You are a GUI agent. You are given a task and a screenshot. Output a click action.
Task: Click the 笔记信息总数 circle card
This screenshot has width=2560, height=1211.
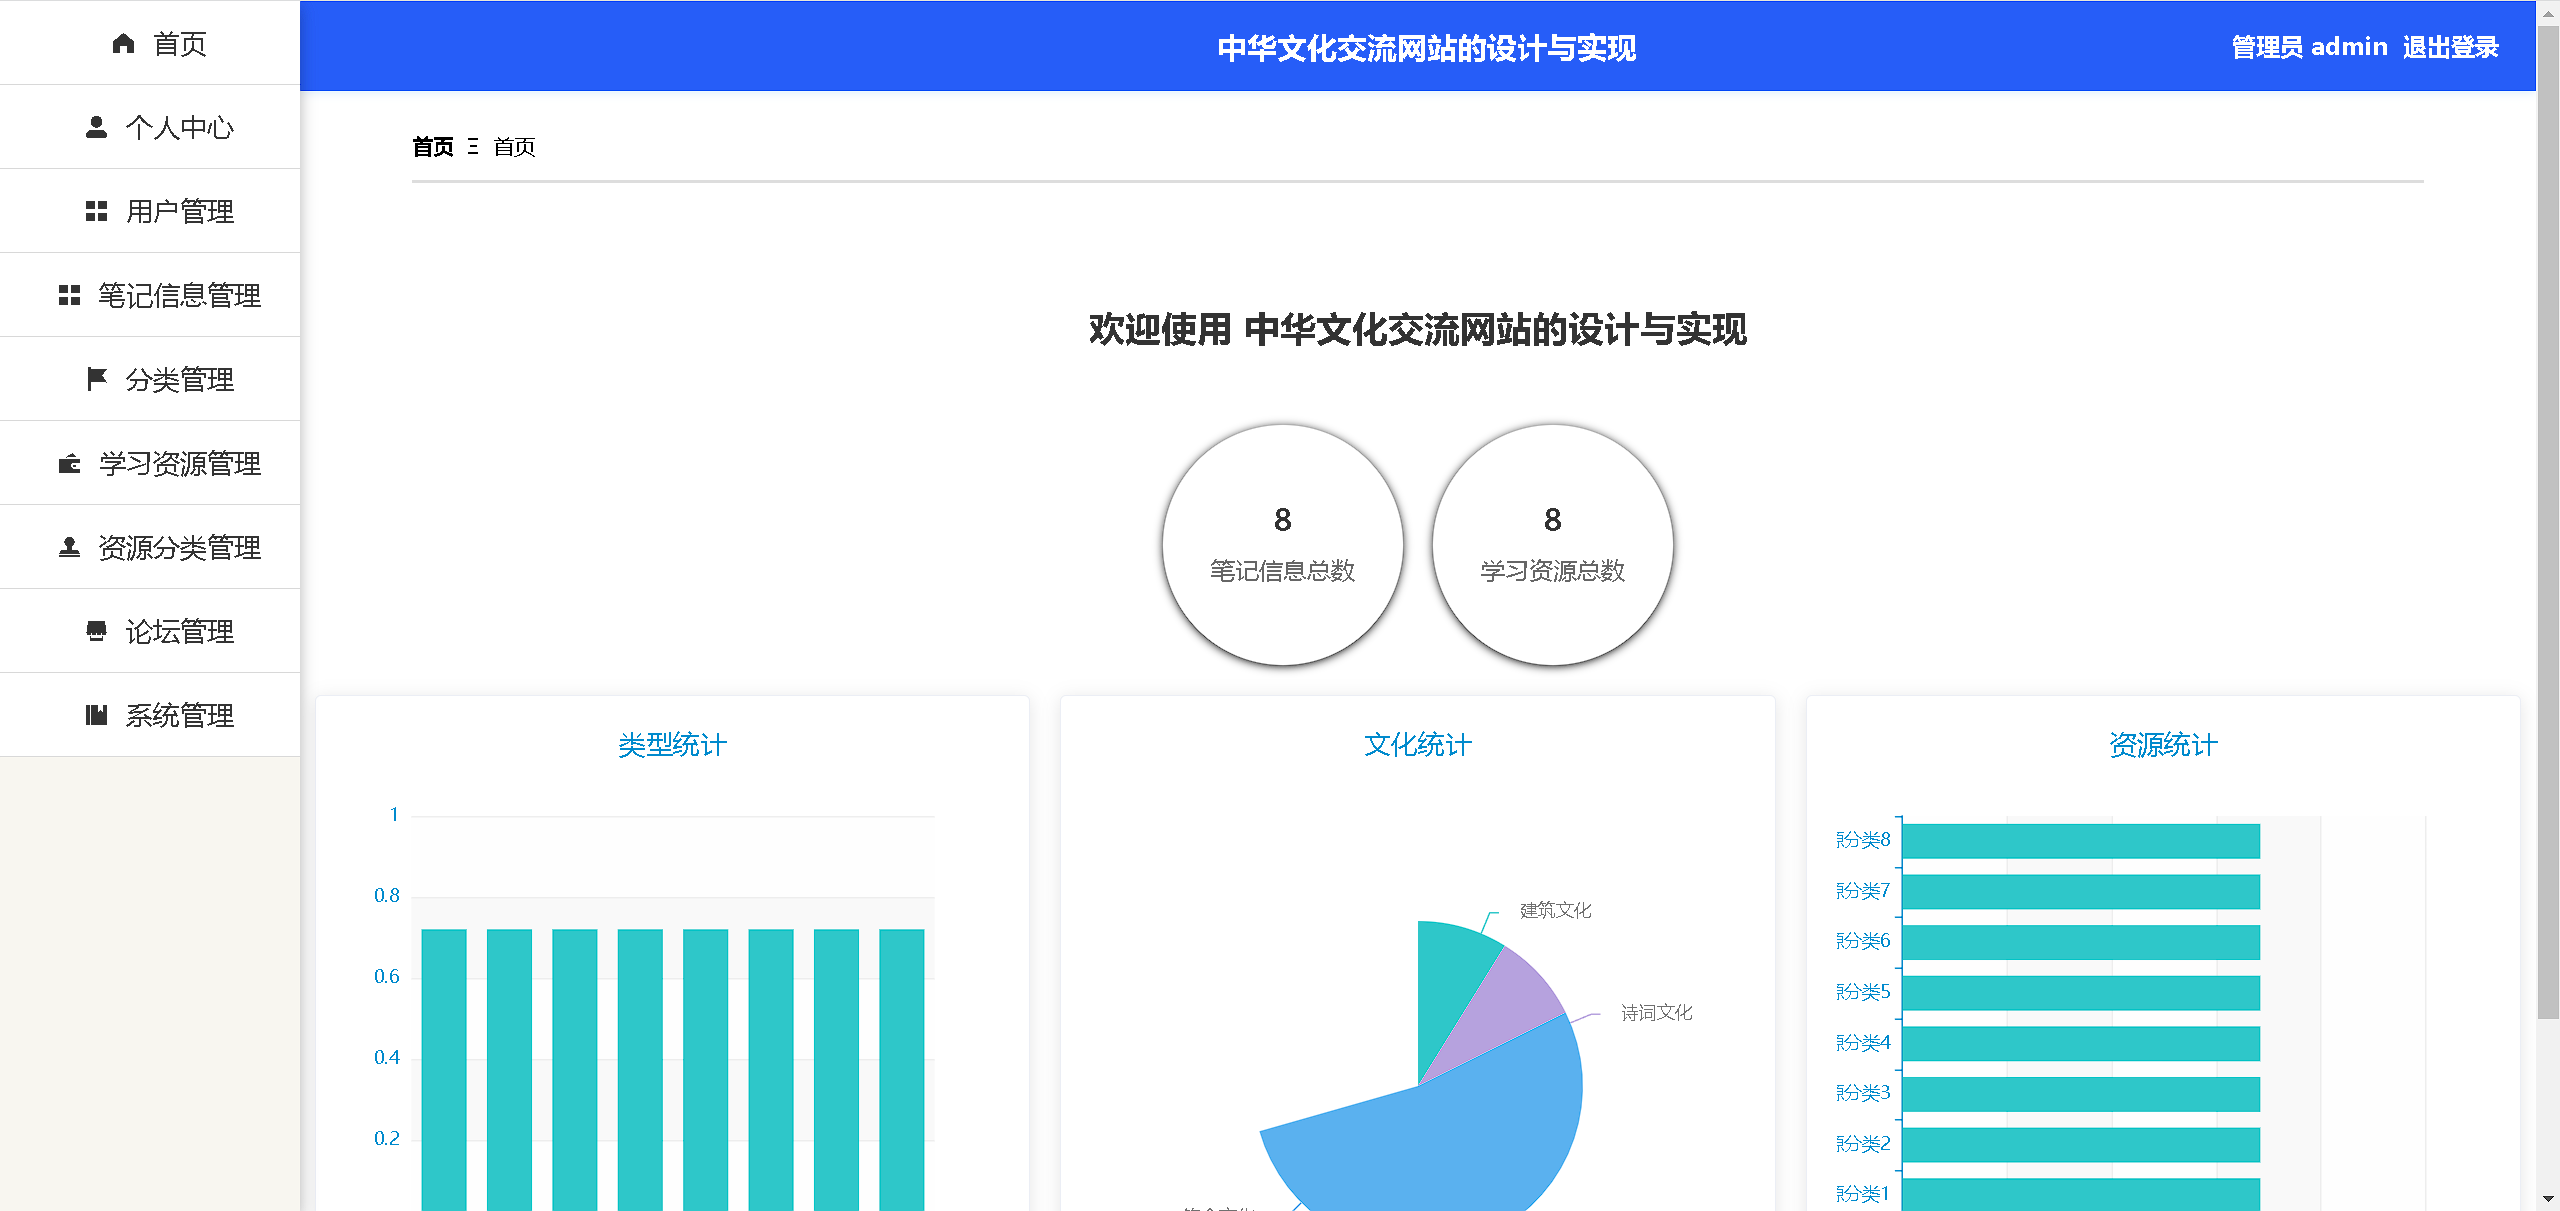coord(1282,545)
